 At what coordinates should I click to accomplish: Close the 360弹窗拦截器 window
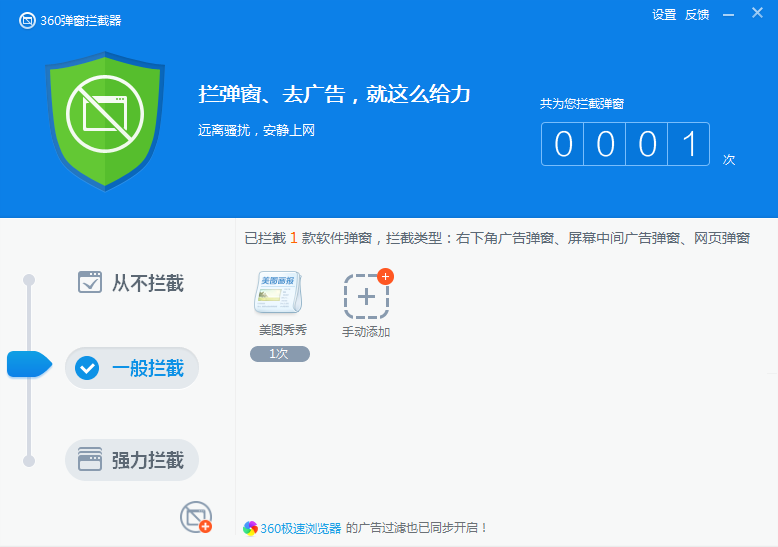(x=757, y=13)
